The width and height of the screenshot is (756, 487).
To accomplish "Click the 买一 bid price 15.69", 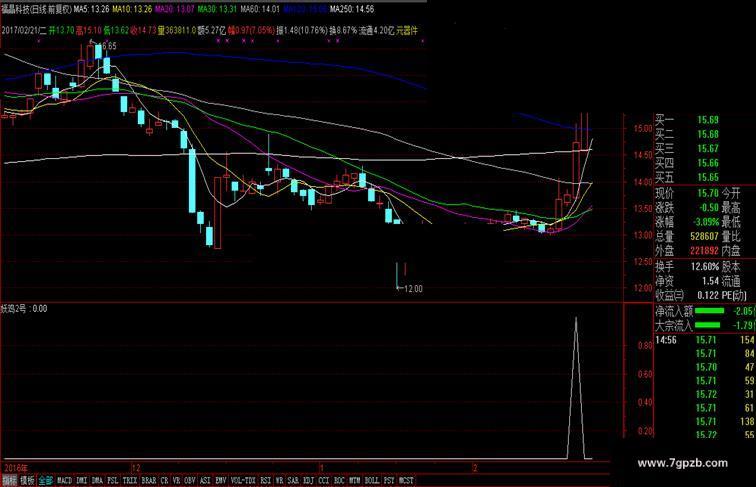I will (708, 120).
